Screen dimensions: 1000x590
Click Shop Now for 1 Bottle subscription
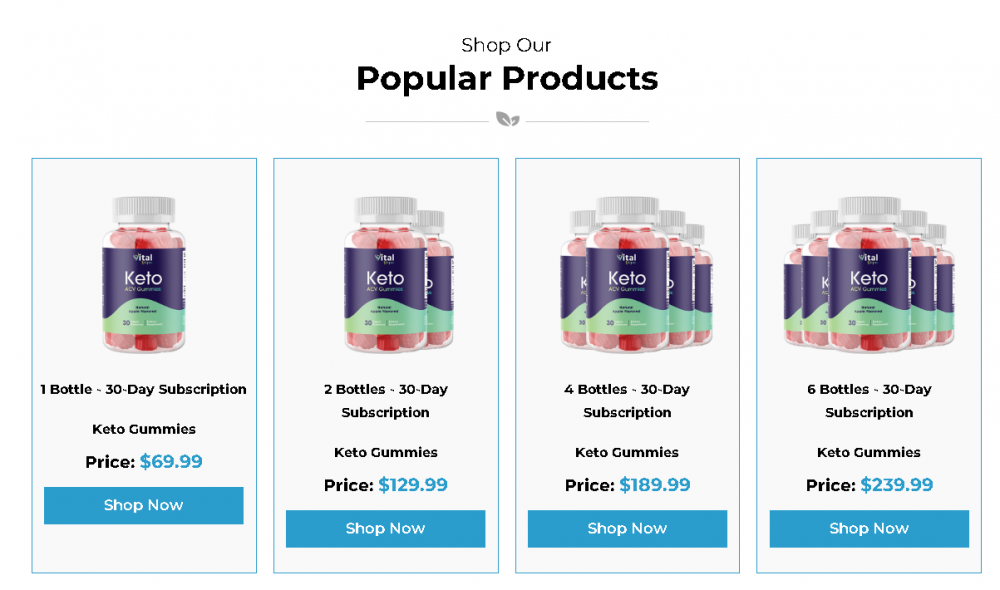pos(143,505)
